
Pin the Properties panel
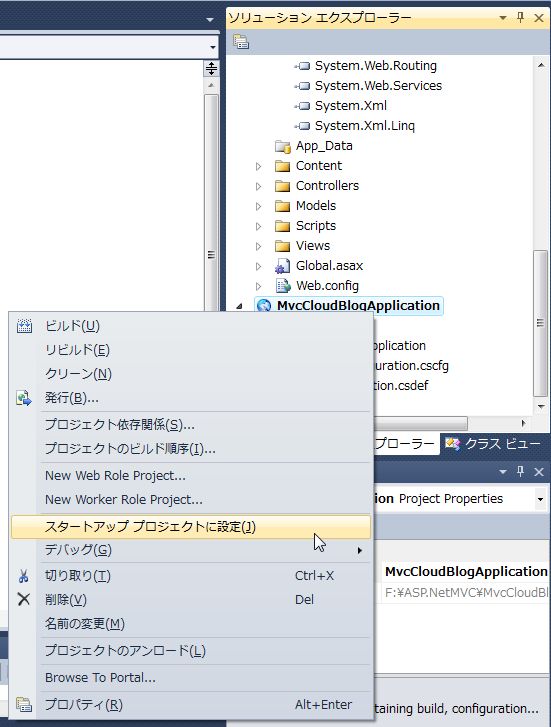520,472
